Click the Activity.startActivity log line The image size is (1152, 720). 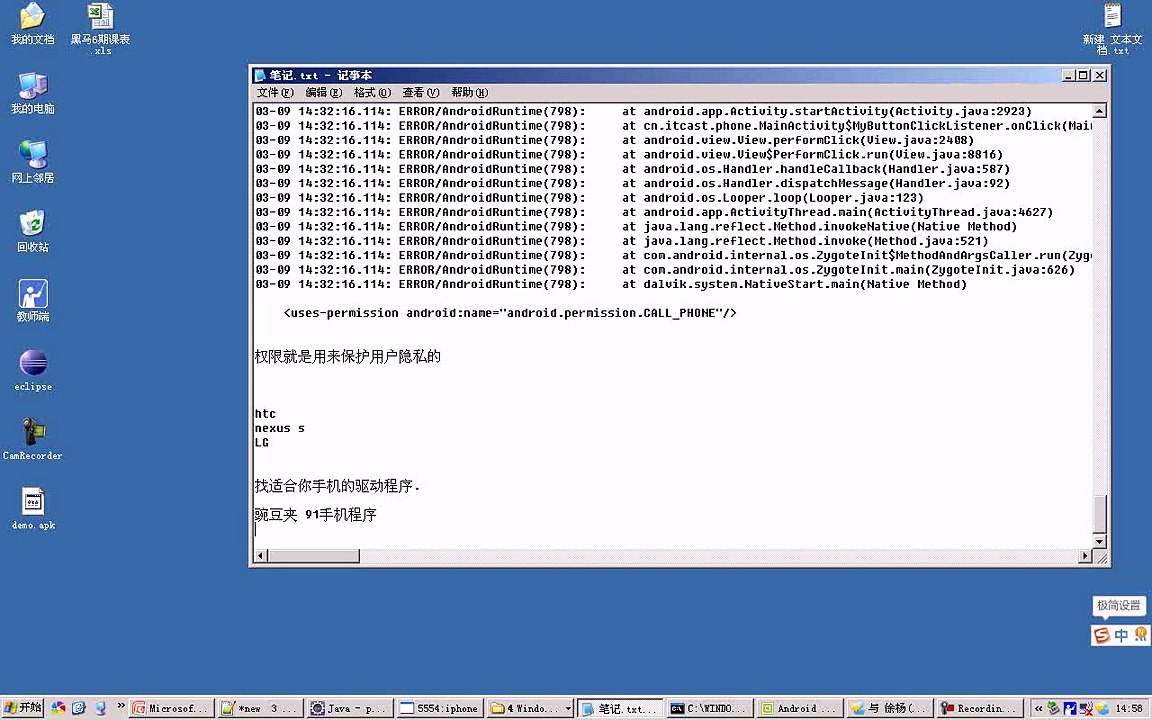point(644,111)
